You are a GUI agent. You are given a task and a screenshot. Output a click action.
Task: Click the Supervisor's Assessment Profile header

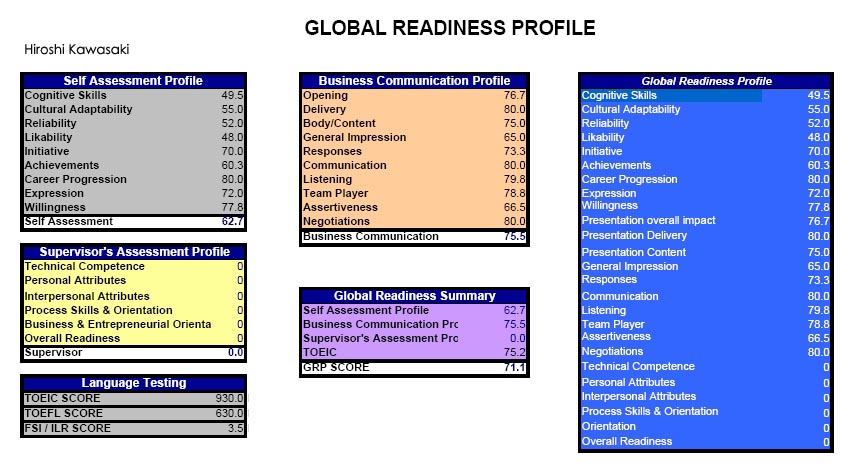tap(134, 251)
